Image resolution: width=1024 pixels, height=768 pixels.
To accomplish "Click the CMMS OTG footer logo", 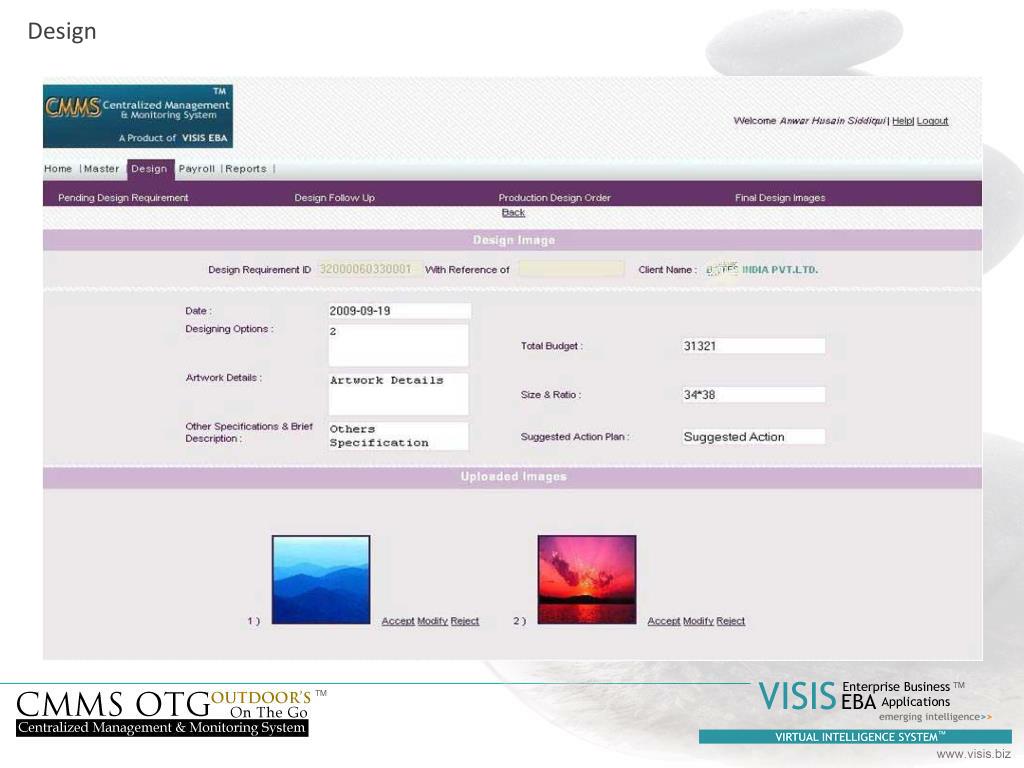I will pos(171,713).
